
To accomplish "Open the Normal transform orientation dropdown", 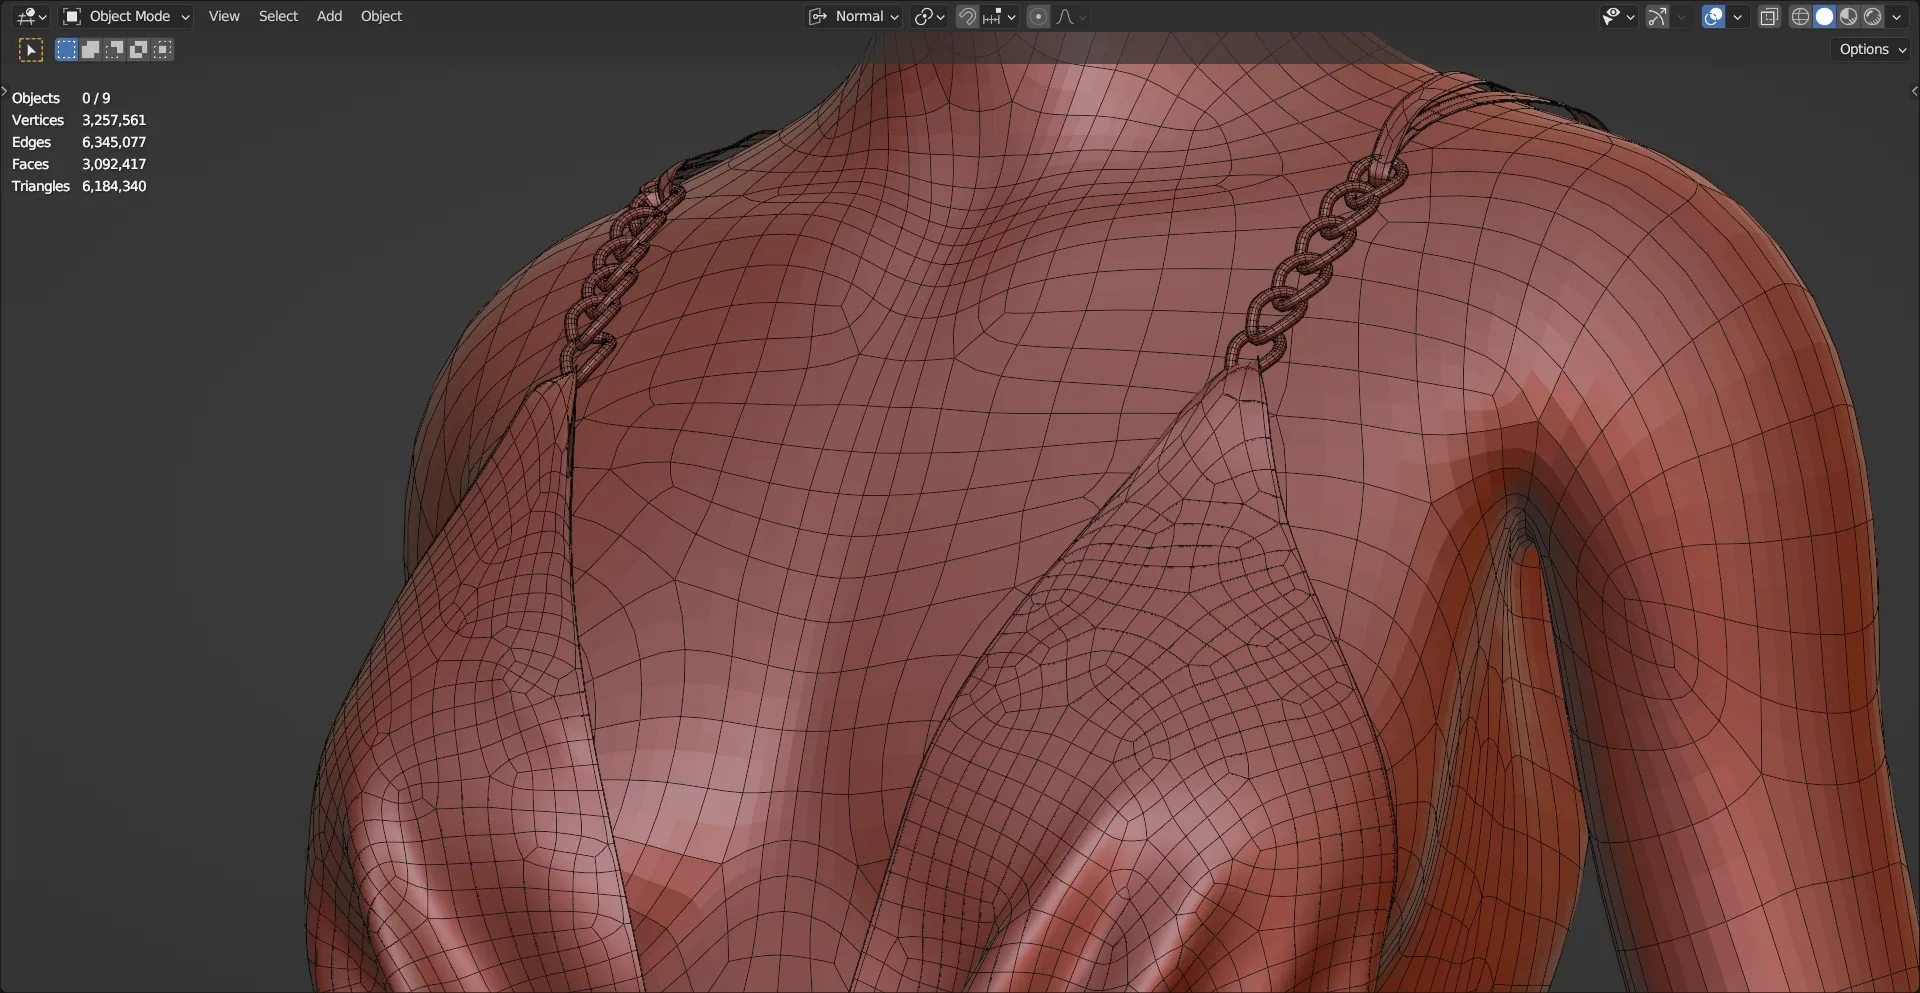I will click(x=855, y=16).
